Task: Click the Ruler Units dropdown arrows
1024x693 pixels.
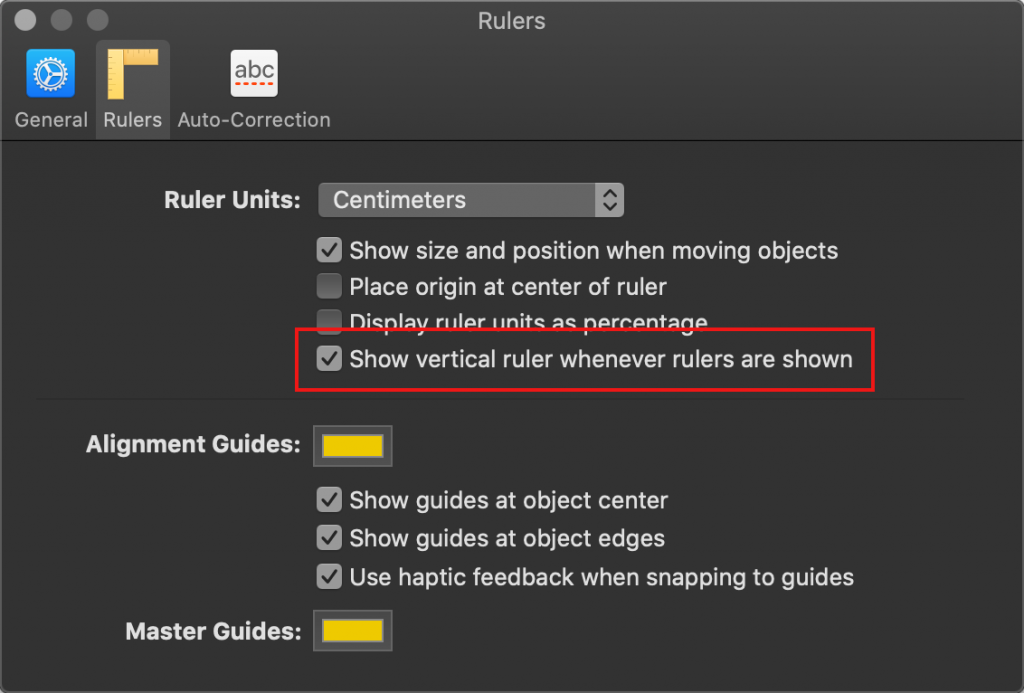Action: tap(608, 200)
